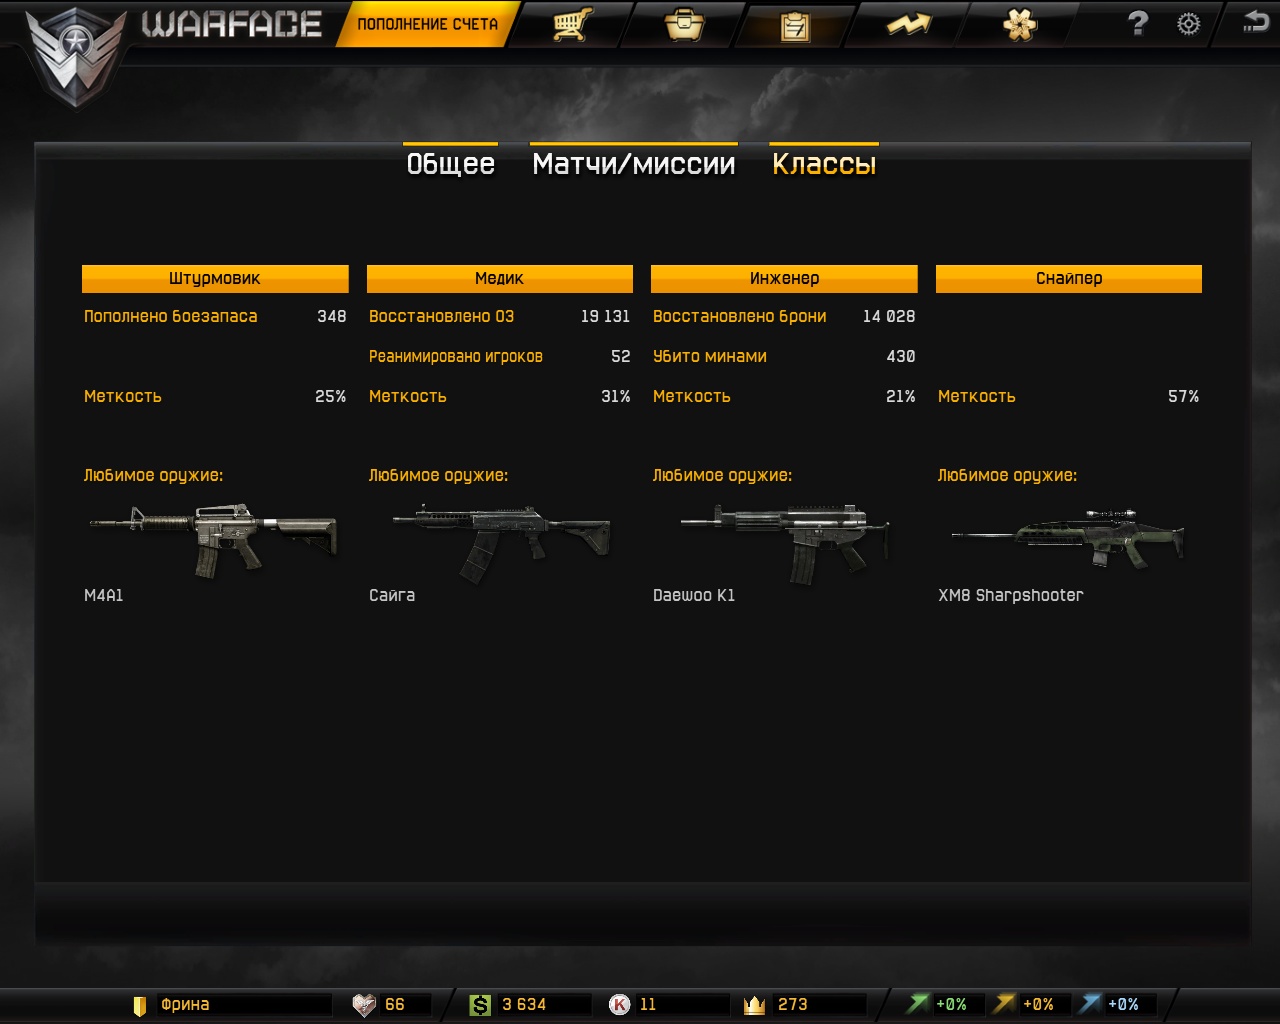The image size is (1280, 1024).
Task: Click the M4A1 weapon name
Action: [x=104, y=595]
